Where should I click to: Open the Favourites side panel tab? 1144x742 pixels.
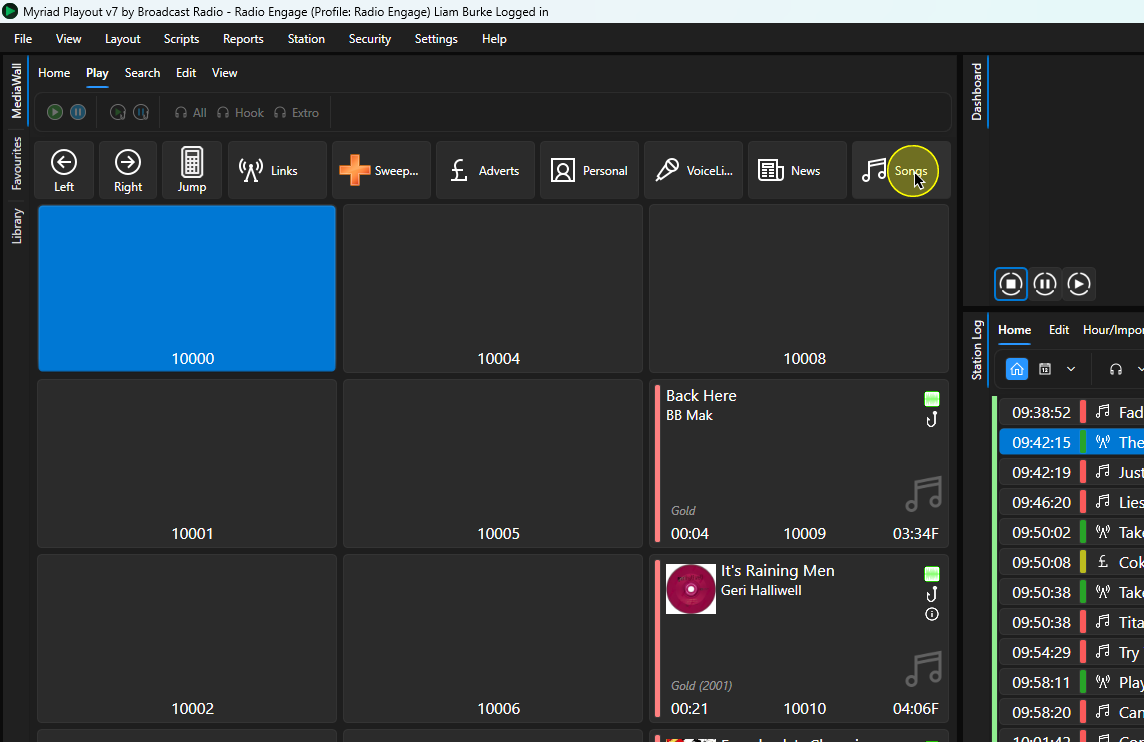(x=16, y=163)
